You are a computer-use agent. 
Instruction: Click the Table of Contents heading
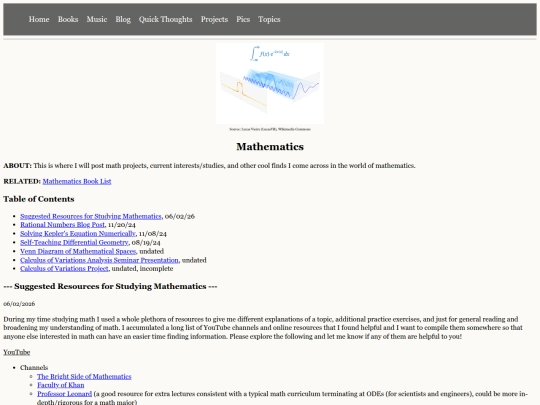click(39, 199)
